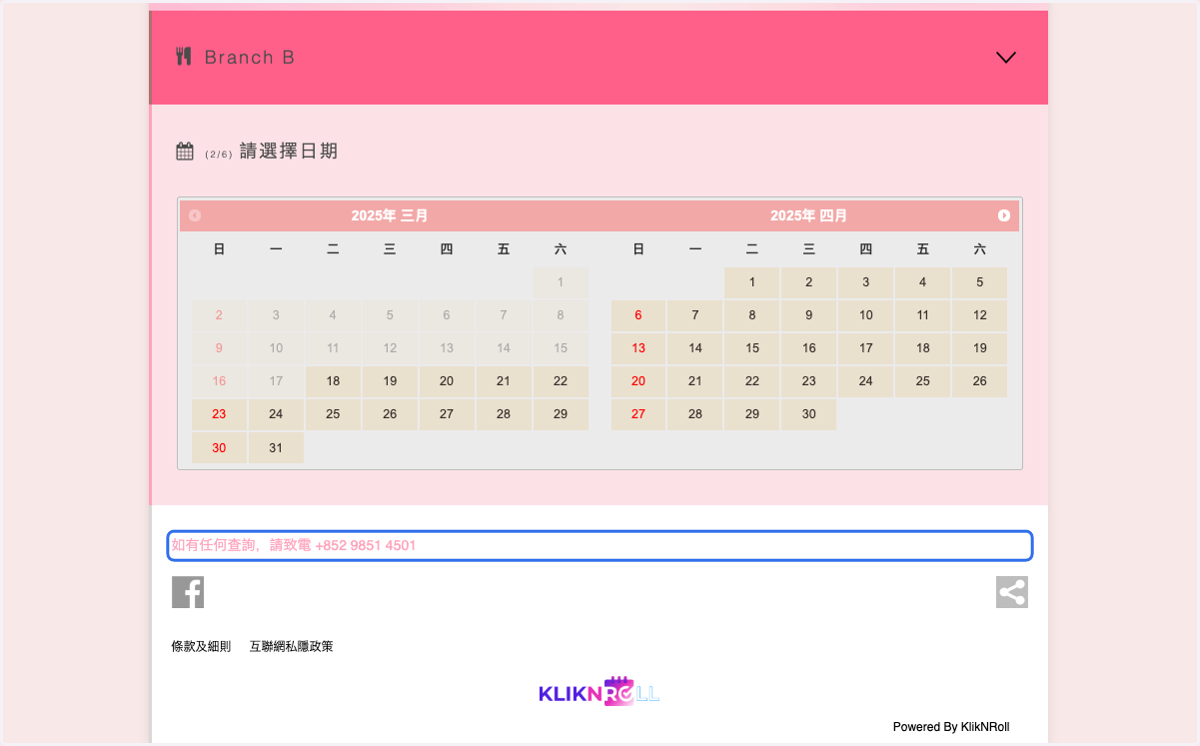The image size is (1200, 746).
Task: Pick March 29 date
Action: (x=560, y=414)
